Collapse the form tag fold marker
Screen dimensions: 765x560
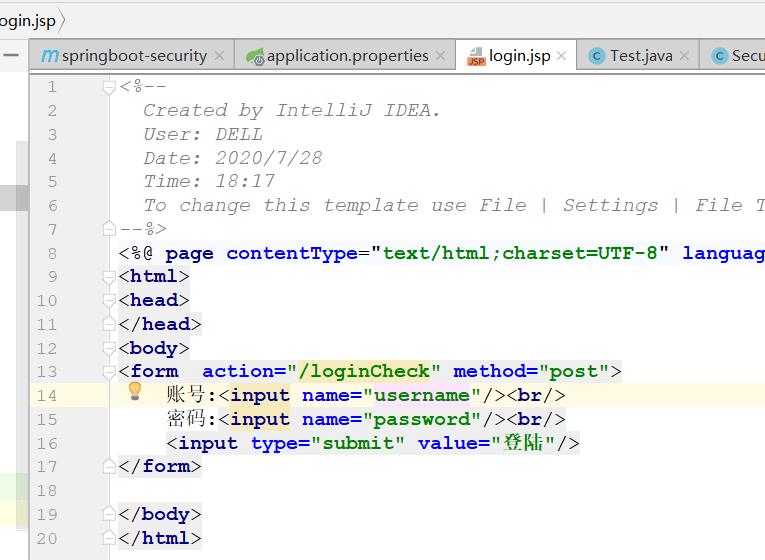pos(110,372)
